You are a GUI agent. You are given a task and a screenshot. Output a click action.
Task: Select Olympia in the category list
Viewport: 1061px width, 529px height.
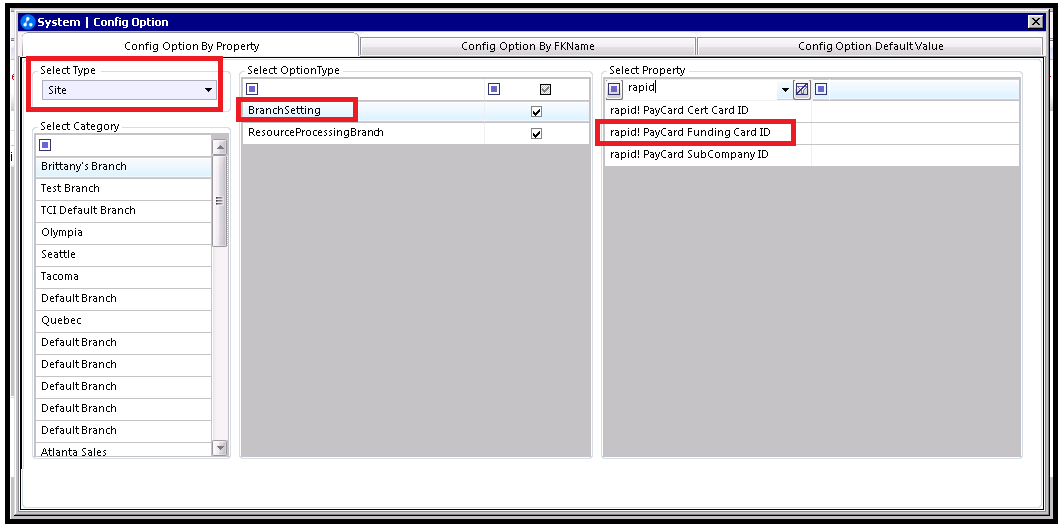tap(124, 233)
